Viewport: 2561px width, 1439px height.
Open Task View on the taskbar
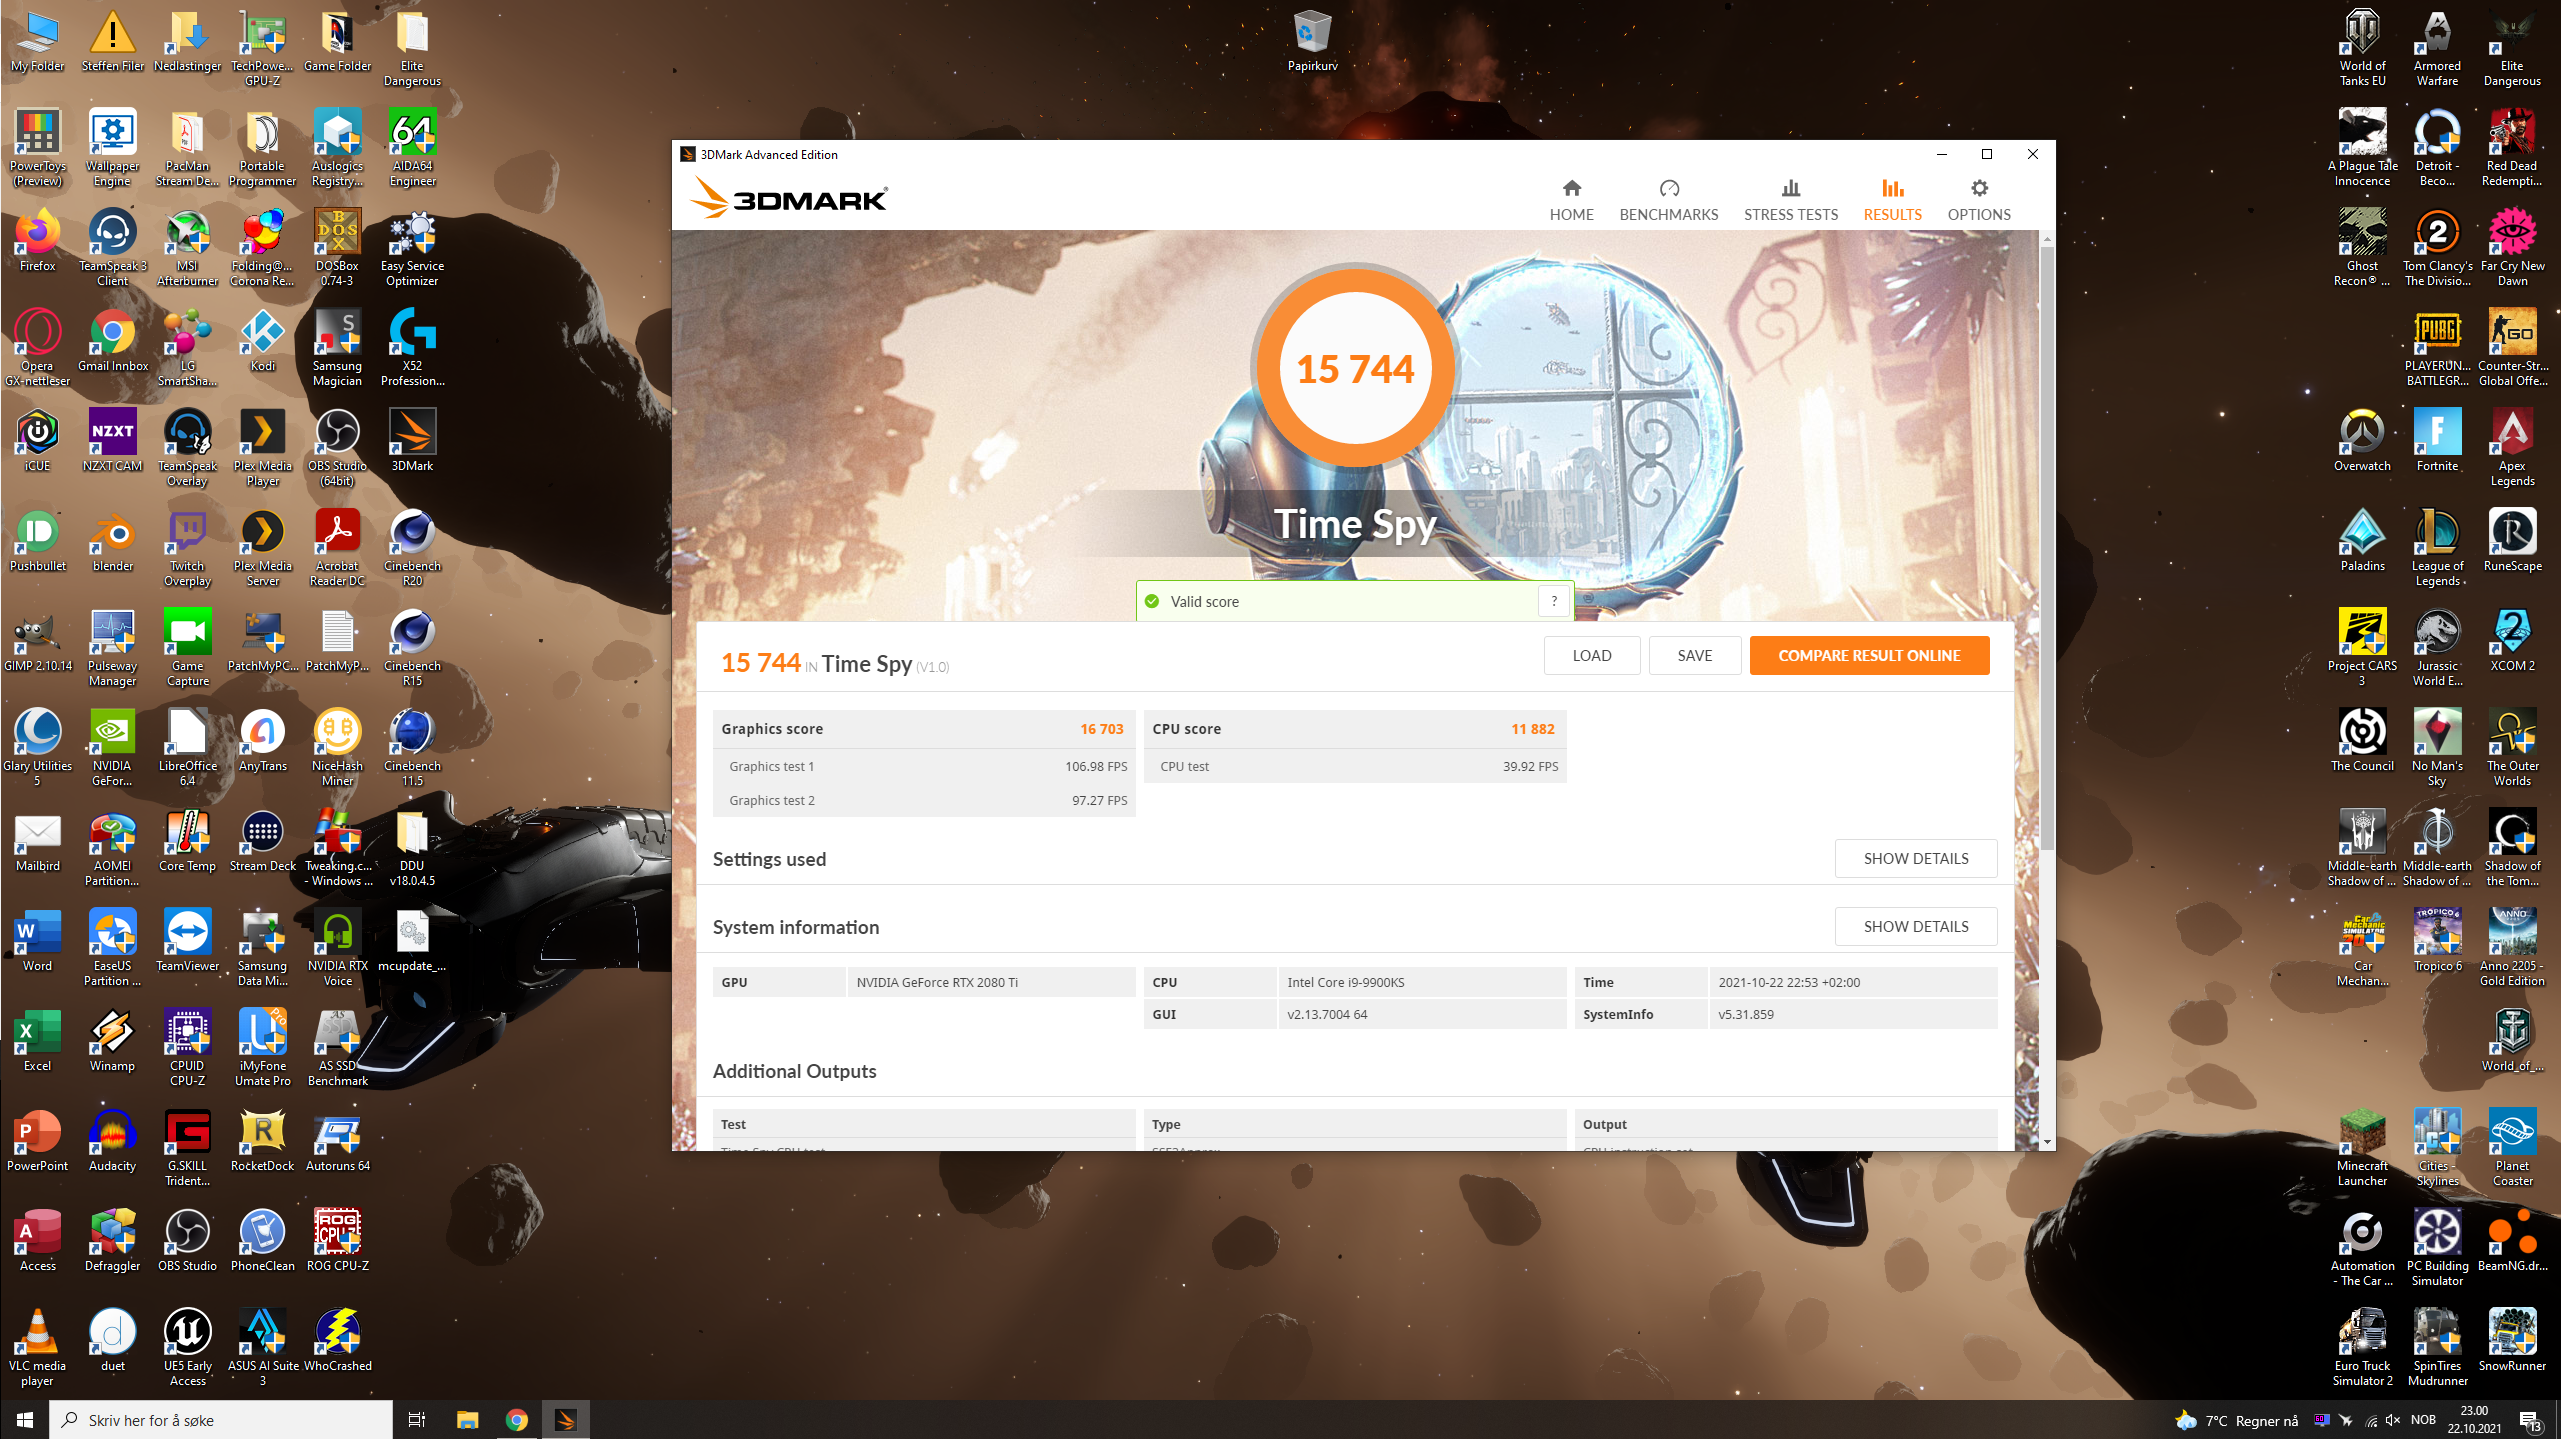417,1419
